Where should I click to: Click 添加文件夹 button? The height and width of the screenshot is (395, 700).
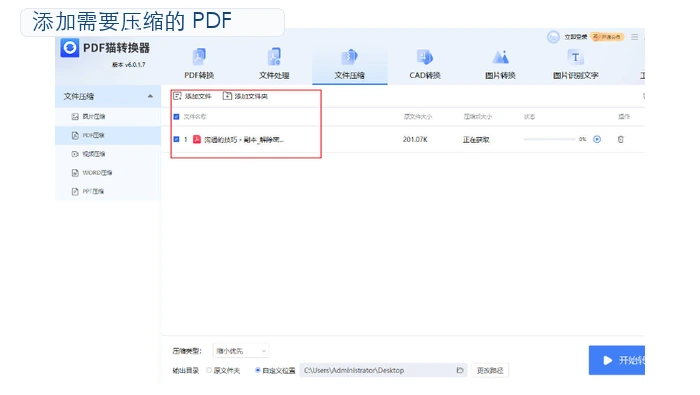click(245, 96)
